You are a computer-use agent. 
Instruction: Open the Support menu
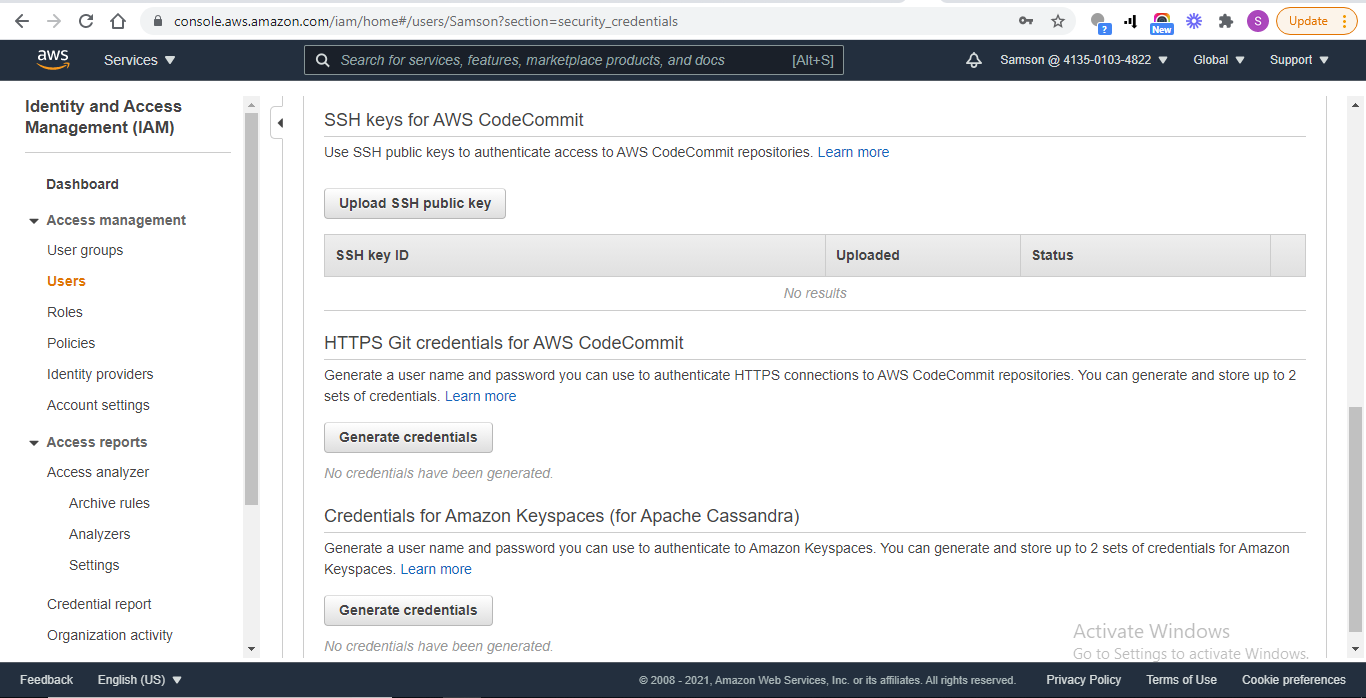pyautogui.click(x=1297, y=60)
